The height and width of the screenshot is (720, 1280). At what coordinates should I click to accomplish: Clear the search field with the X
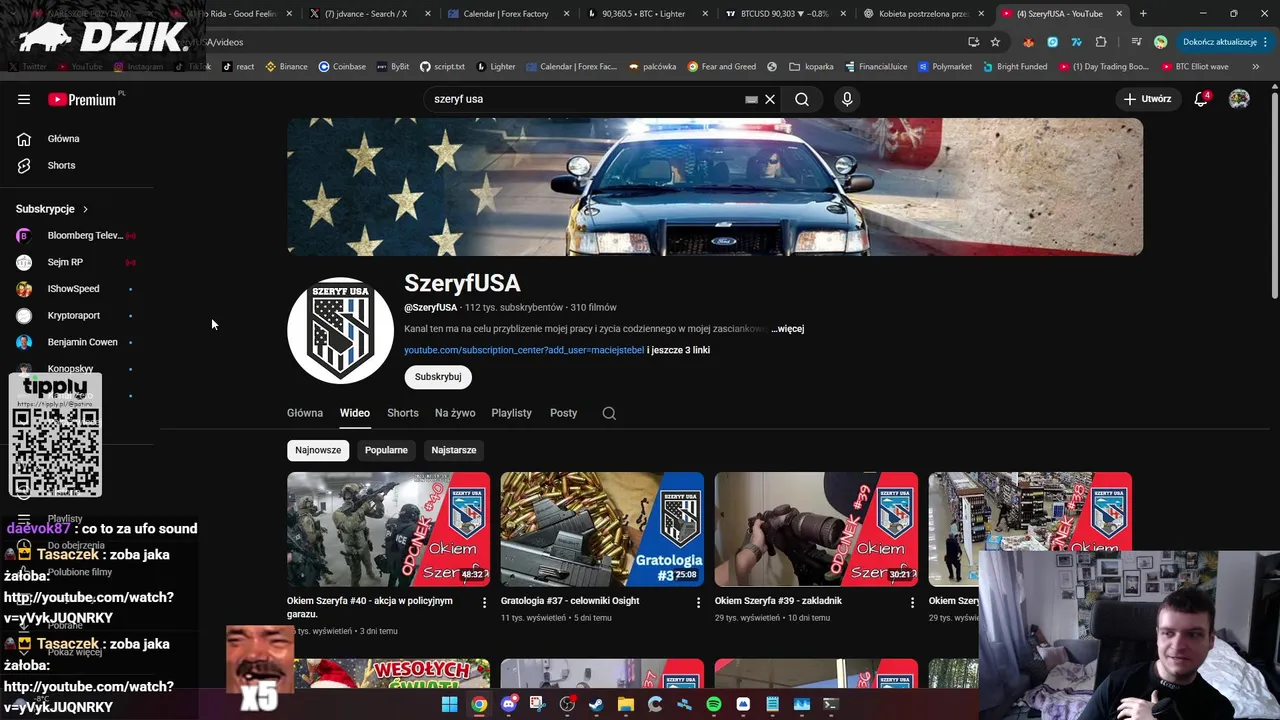coord(770,99)
